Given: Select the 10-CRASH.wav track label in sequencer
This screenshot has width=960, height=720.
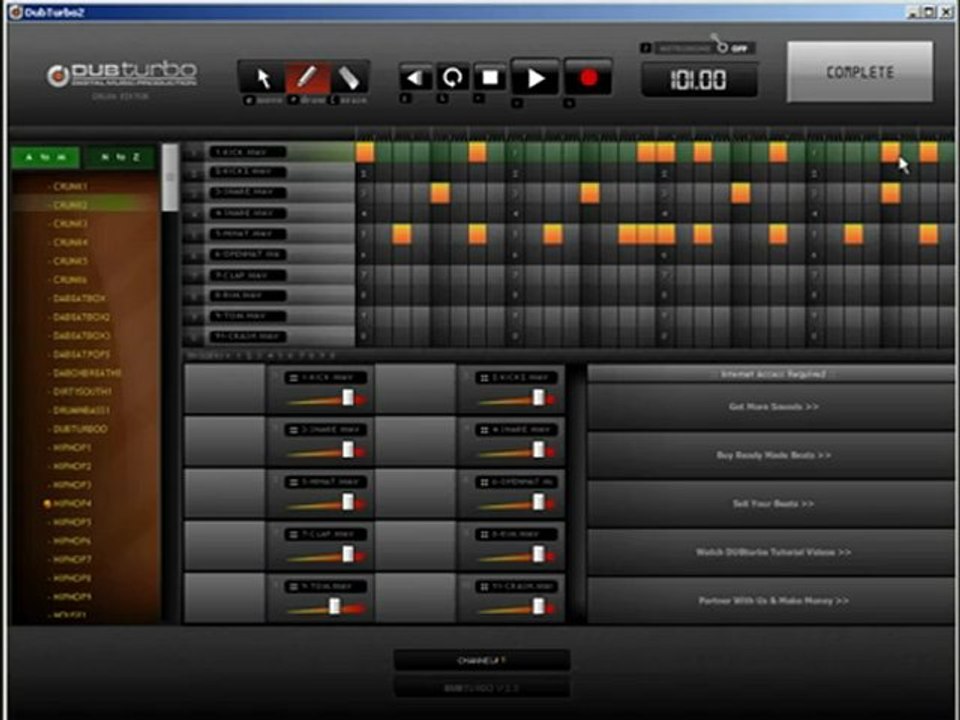Looking at the screenshot, I should pyautogui.click(x=247, y=337).
